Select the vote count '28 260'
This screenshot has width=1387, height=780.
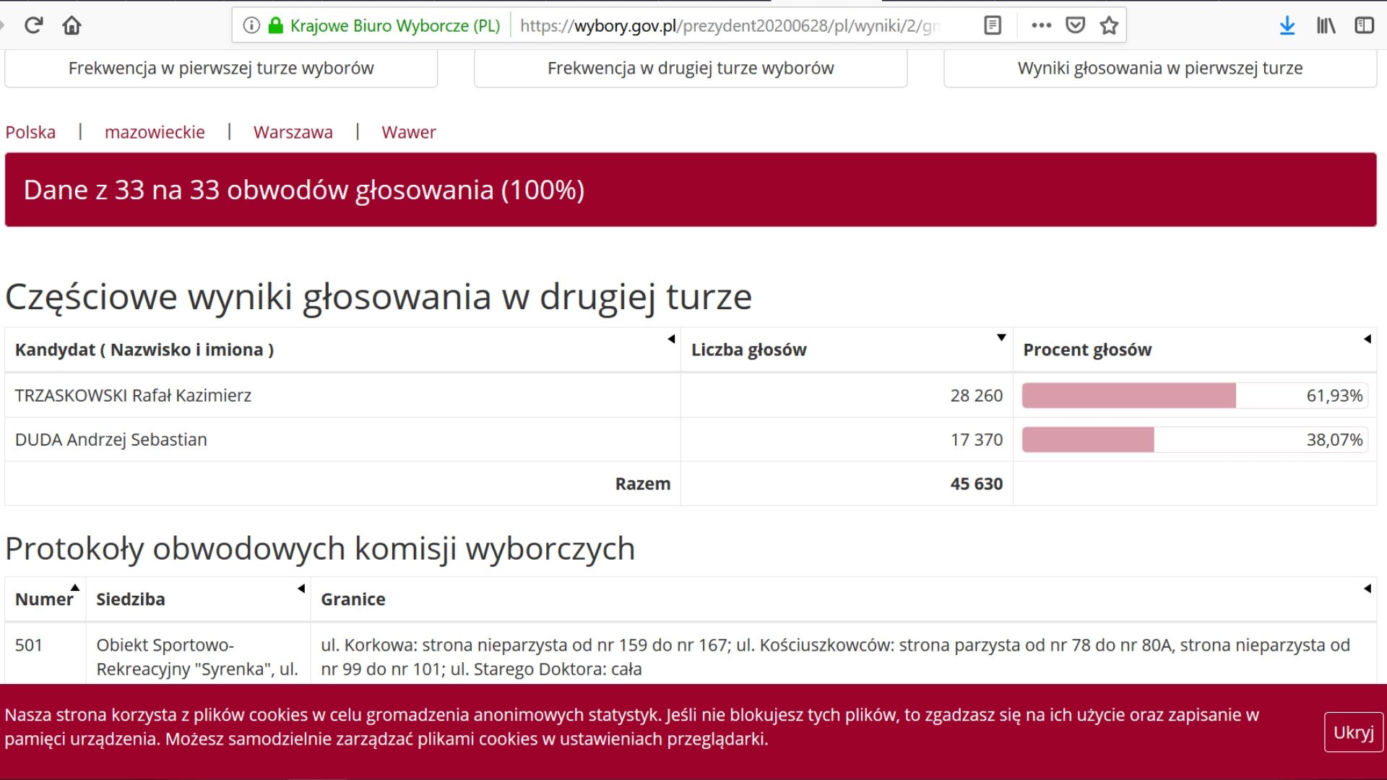pos(976,395)
